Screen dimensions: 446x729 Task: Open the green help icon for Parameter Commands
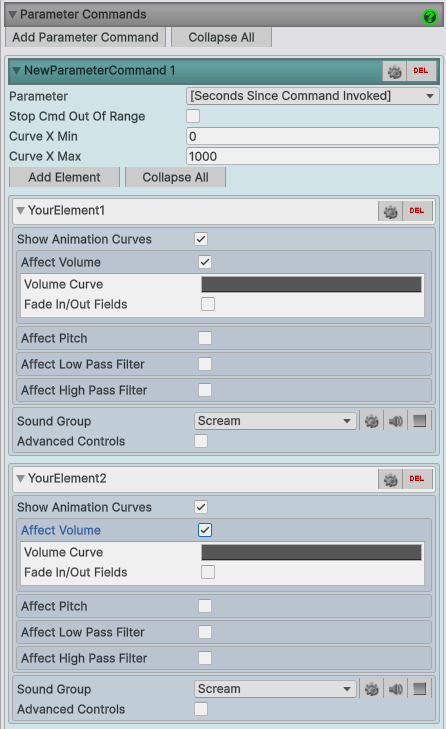(429, 17)
